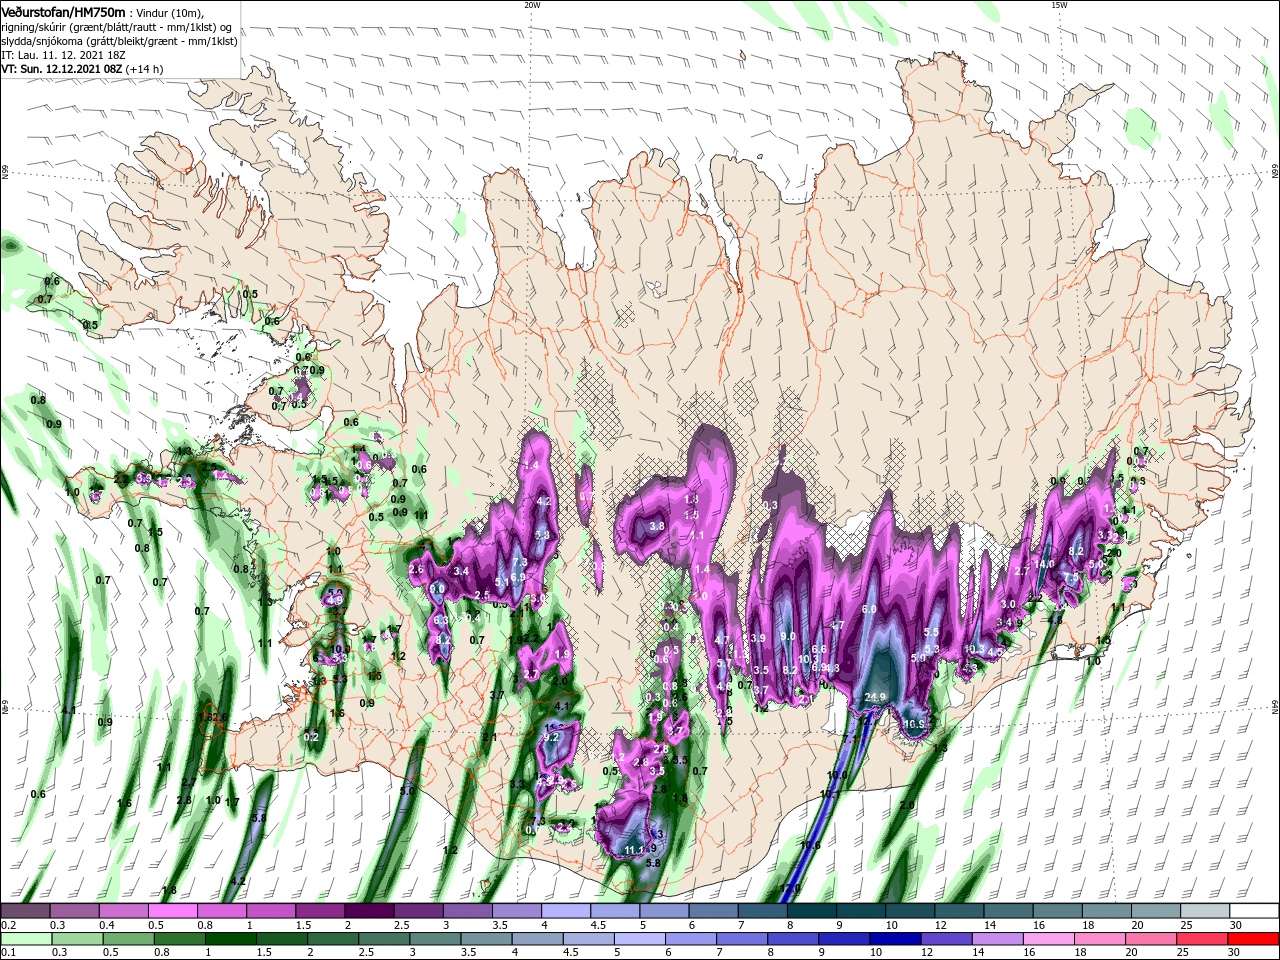Pick the dark teal 8 swatch, upper scale

coord(811,911)
